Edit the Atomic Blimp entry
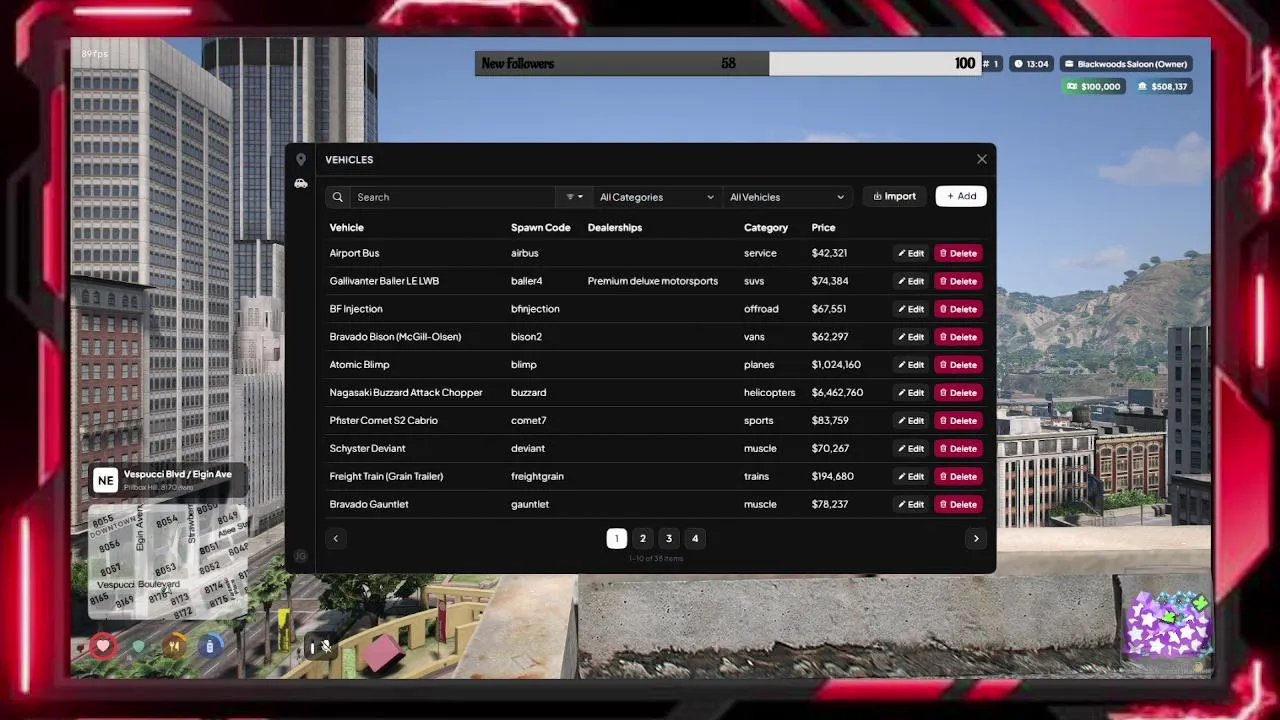 [910, 365]
